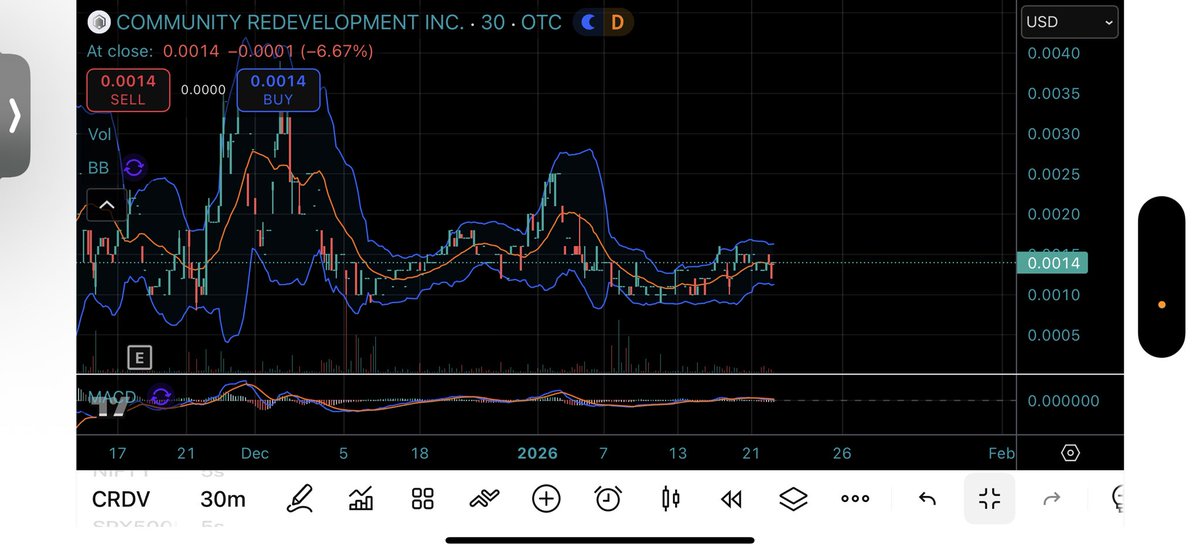Toggle the orange D data badge
Viewport: 1200px width, 554px height.
pos(617,21)
